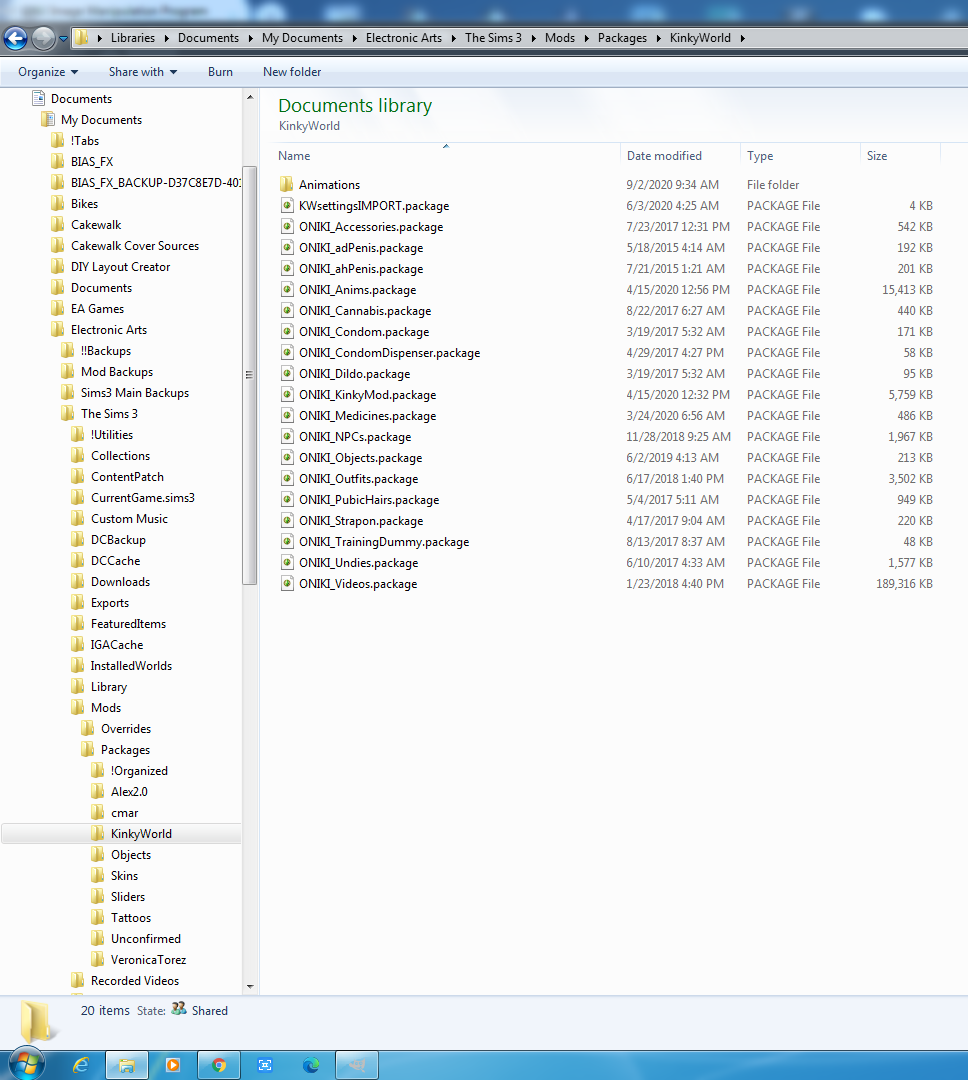Image resolution: width=968 pixels, height=1080 pixels.
Task: Click the ONIKI_PubicHairs.package file name
Action: click(369, 500)
